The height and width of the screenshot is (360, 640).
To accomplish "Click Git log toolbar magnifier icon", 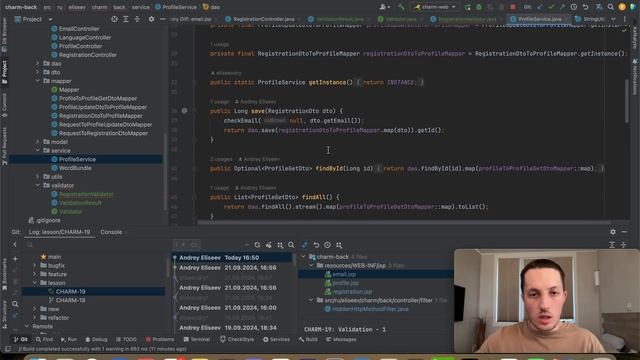I will (291, 245).
